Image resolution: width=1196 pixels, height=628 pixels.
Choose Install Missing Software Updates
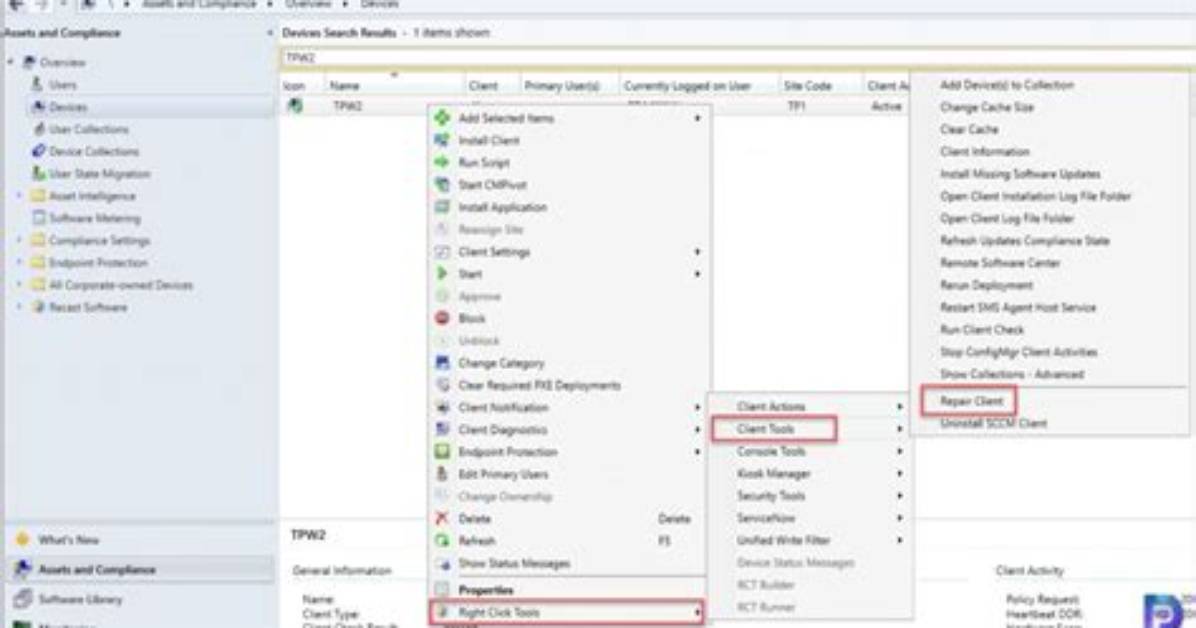[x=1020, y=173]
